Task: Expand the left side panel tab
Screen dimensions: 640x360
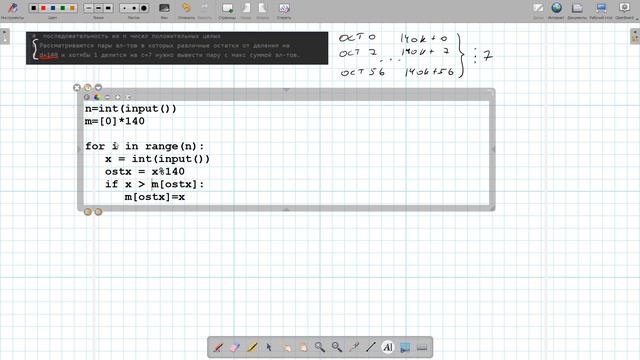Action: [4, 36]
